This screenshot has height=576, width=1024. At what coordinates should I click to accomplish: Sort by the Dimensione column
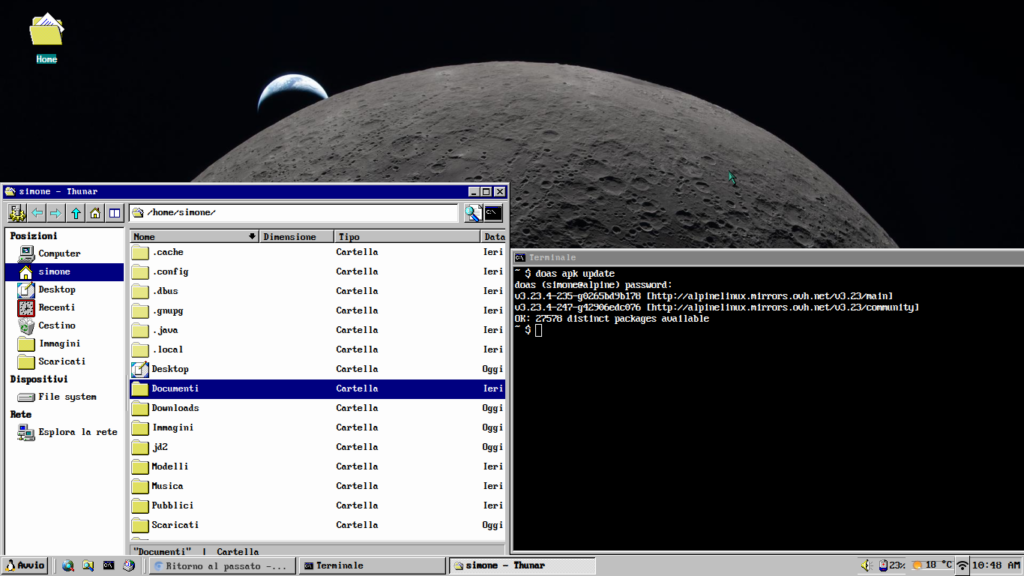coord(296,236)
